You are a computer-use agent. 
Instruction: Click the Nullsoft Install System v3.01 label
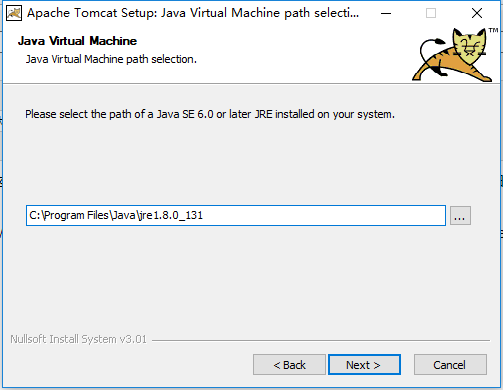click(x=78, y=339)
